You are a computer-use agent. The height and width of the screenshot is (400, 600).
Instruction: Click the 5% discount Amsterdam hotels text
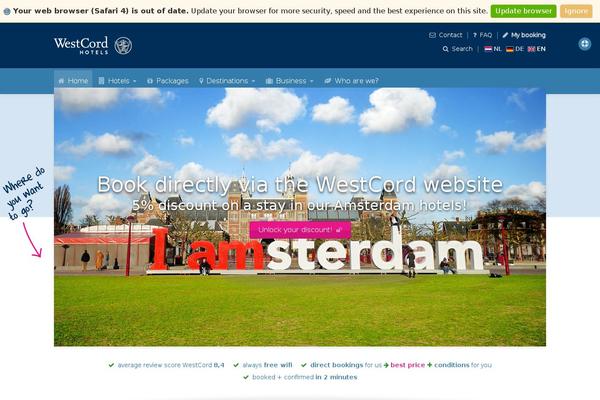pyautogui.click(x=300, y=206)
